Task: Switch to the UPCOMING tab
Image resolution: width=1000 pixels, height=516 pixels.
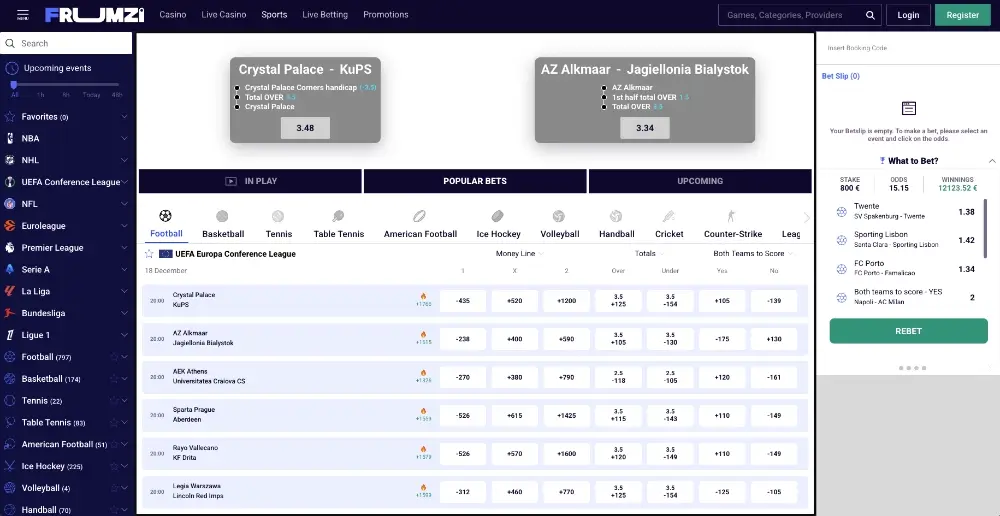Action: coord(700,181)
